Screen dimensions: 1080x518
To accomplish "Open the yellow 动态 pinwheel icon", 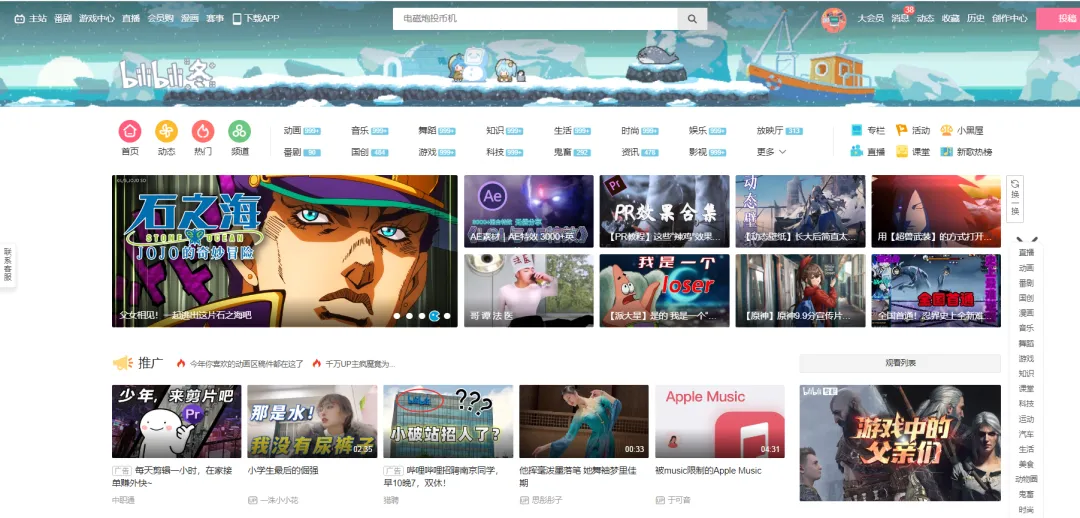I will (166, 131).
